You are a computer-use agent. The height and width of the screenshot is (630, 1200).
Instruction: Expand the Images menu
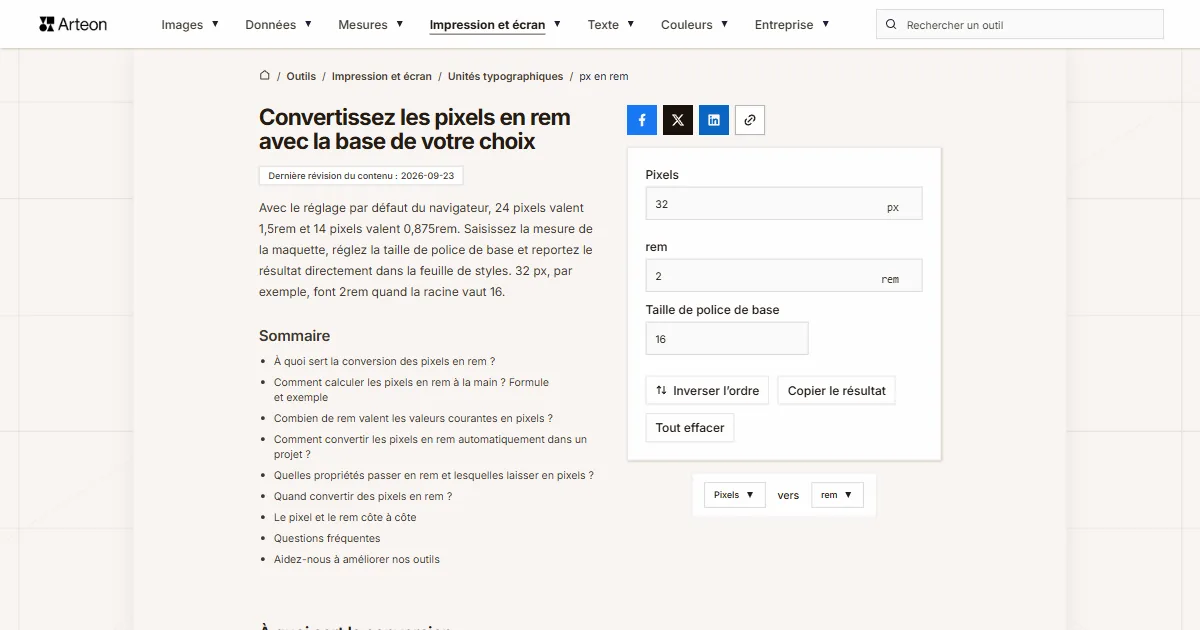pyautogui.click(x=190, y=25)
